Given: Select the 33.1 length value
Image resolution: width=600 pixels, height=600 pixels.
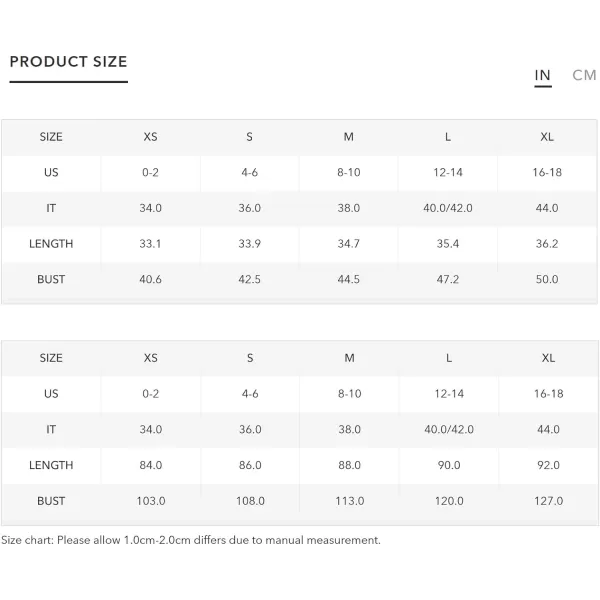Looking at the screenshot, I should (x=150, y=243).
